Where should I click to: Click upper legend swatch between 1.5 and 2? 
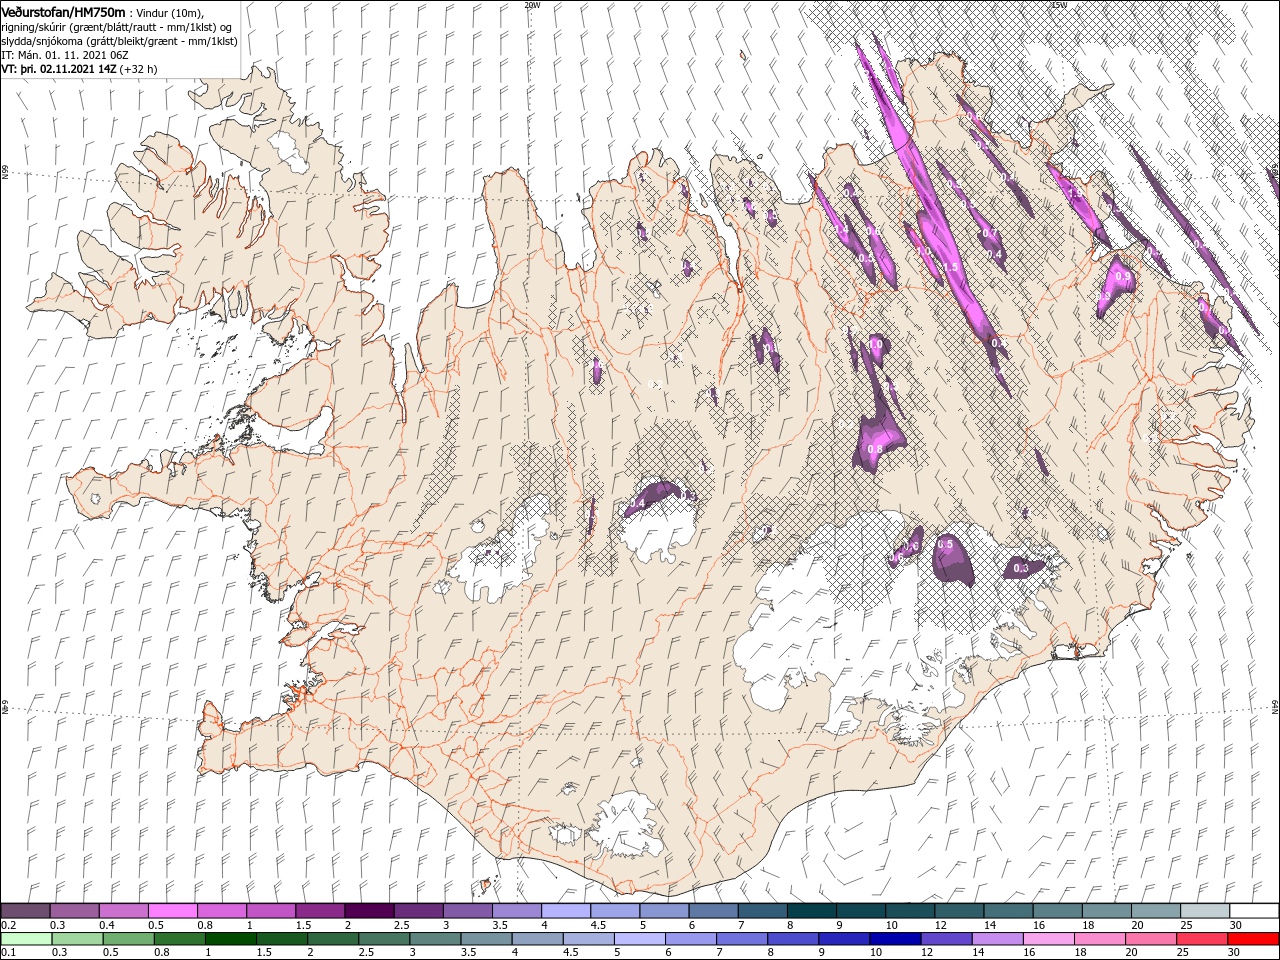(x=320, y=910)
